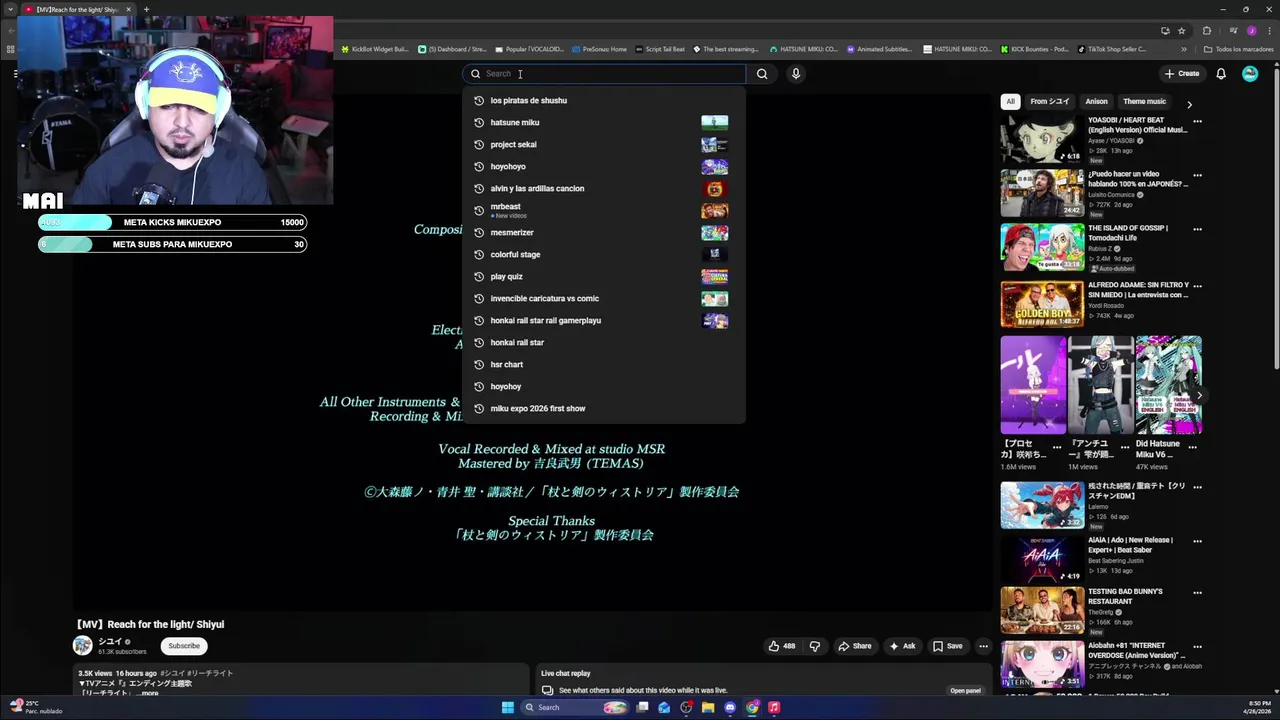Open Chrome extensions puzzle icon

(1207, 30)
